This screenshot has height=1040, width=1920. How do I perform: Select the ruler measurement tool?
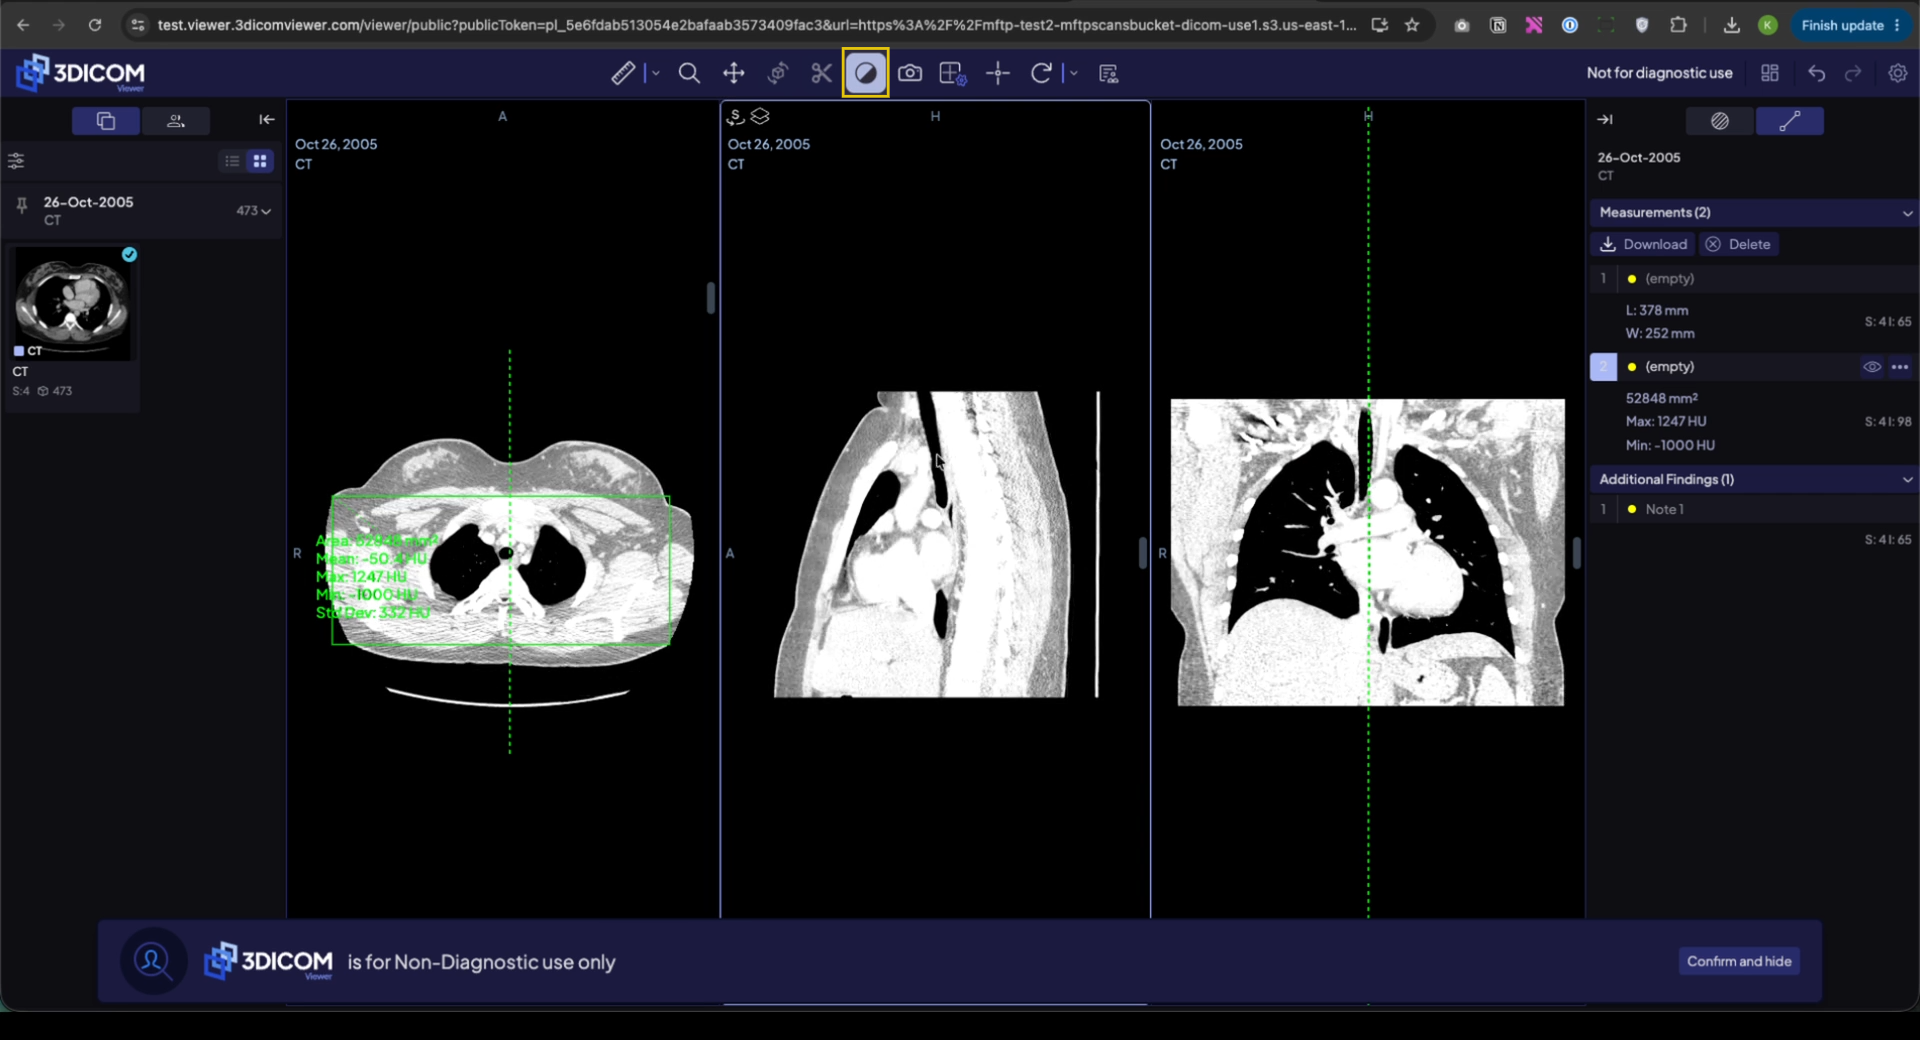(x=623, y=73)
